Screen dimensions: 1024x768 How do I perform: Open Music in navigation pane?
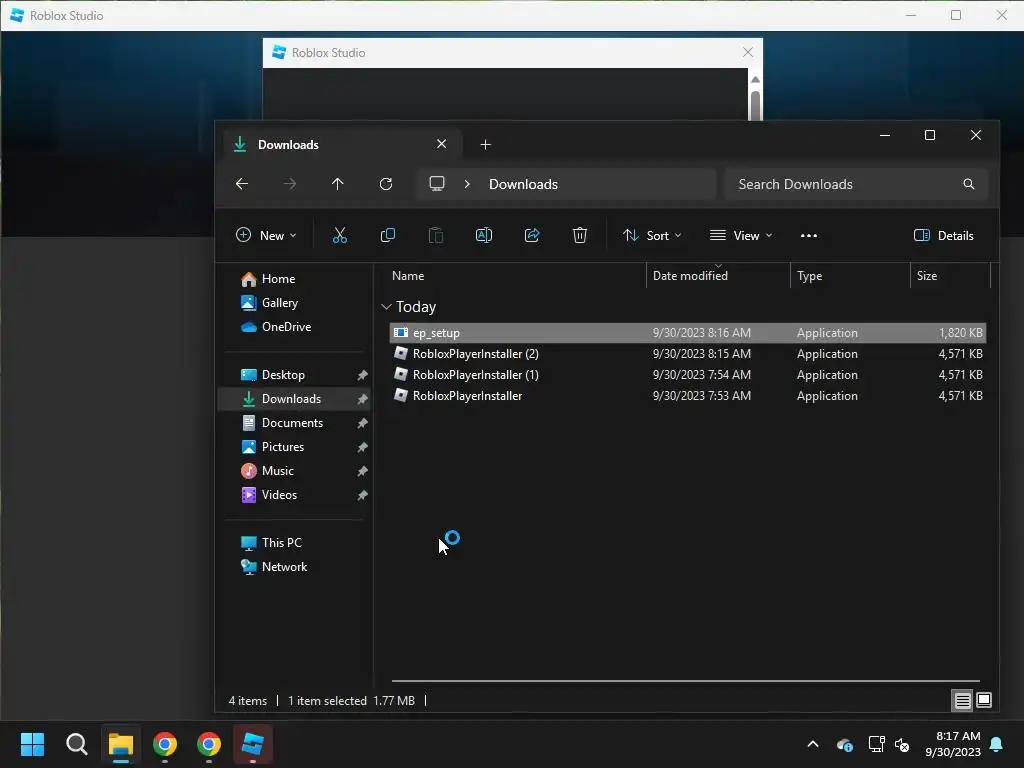click(x=278, y=471)
